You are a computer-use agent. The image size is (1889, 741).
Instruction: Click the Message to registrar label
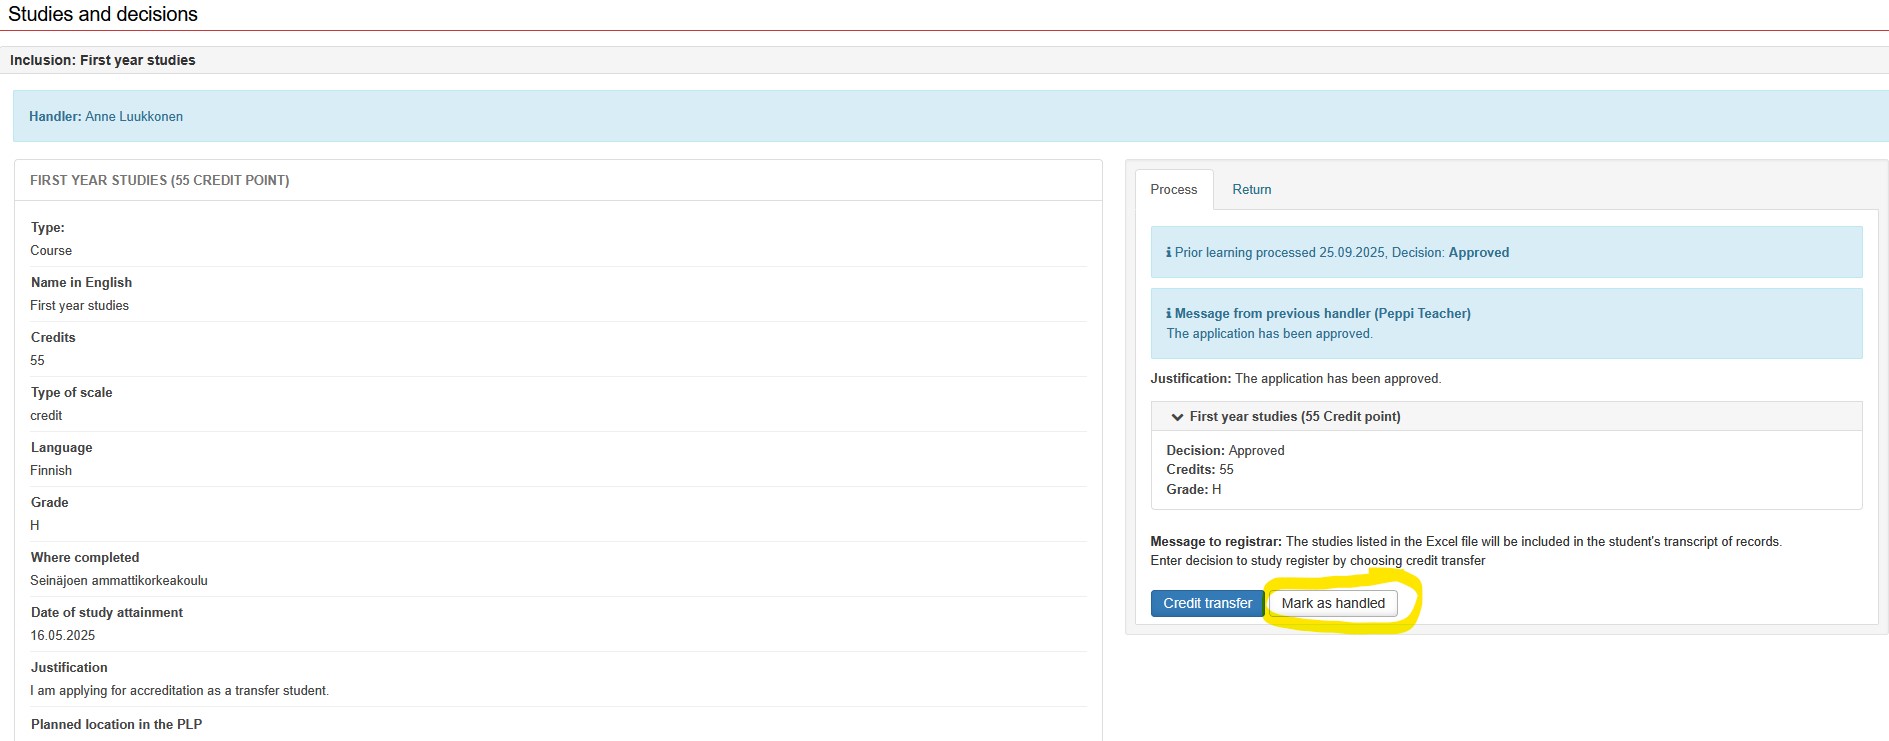coord(1215,541)
